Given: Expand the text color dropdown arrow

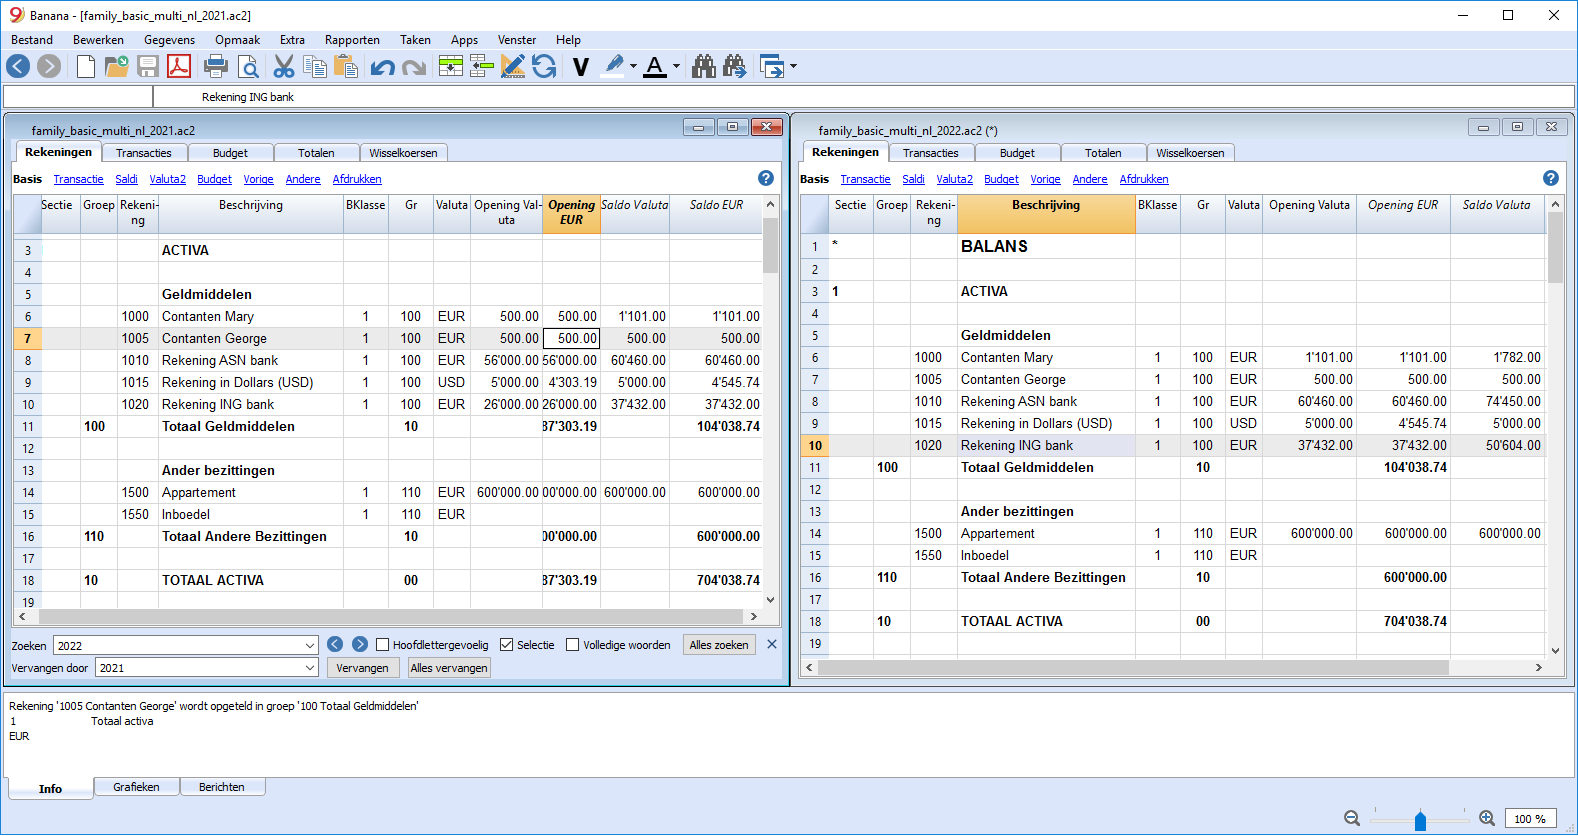Looking at the screenshot, I should [676, 67].
